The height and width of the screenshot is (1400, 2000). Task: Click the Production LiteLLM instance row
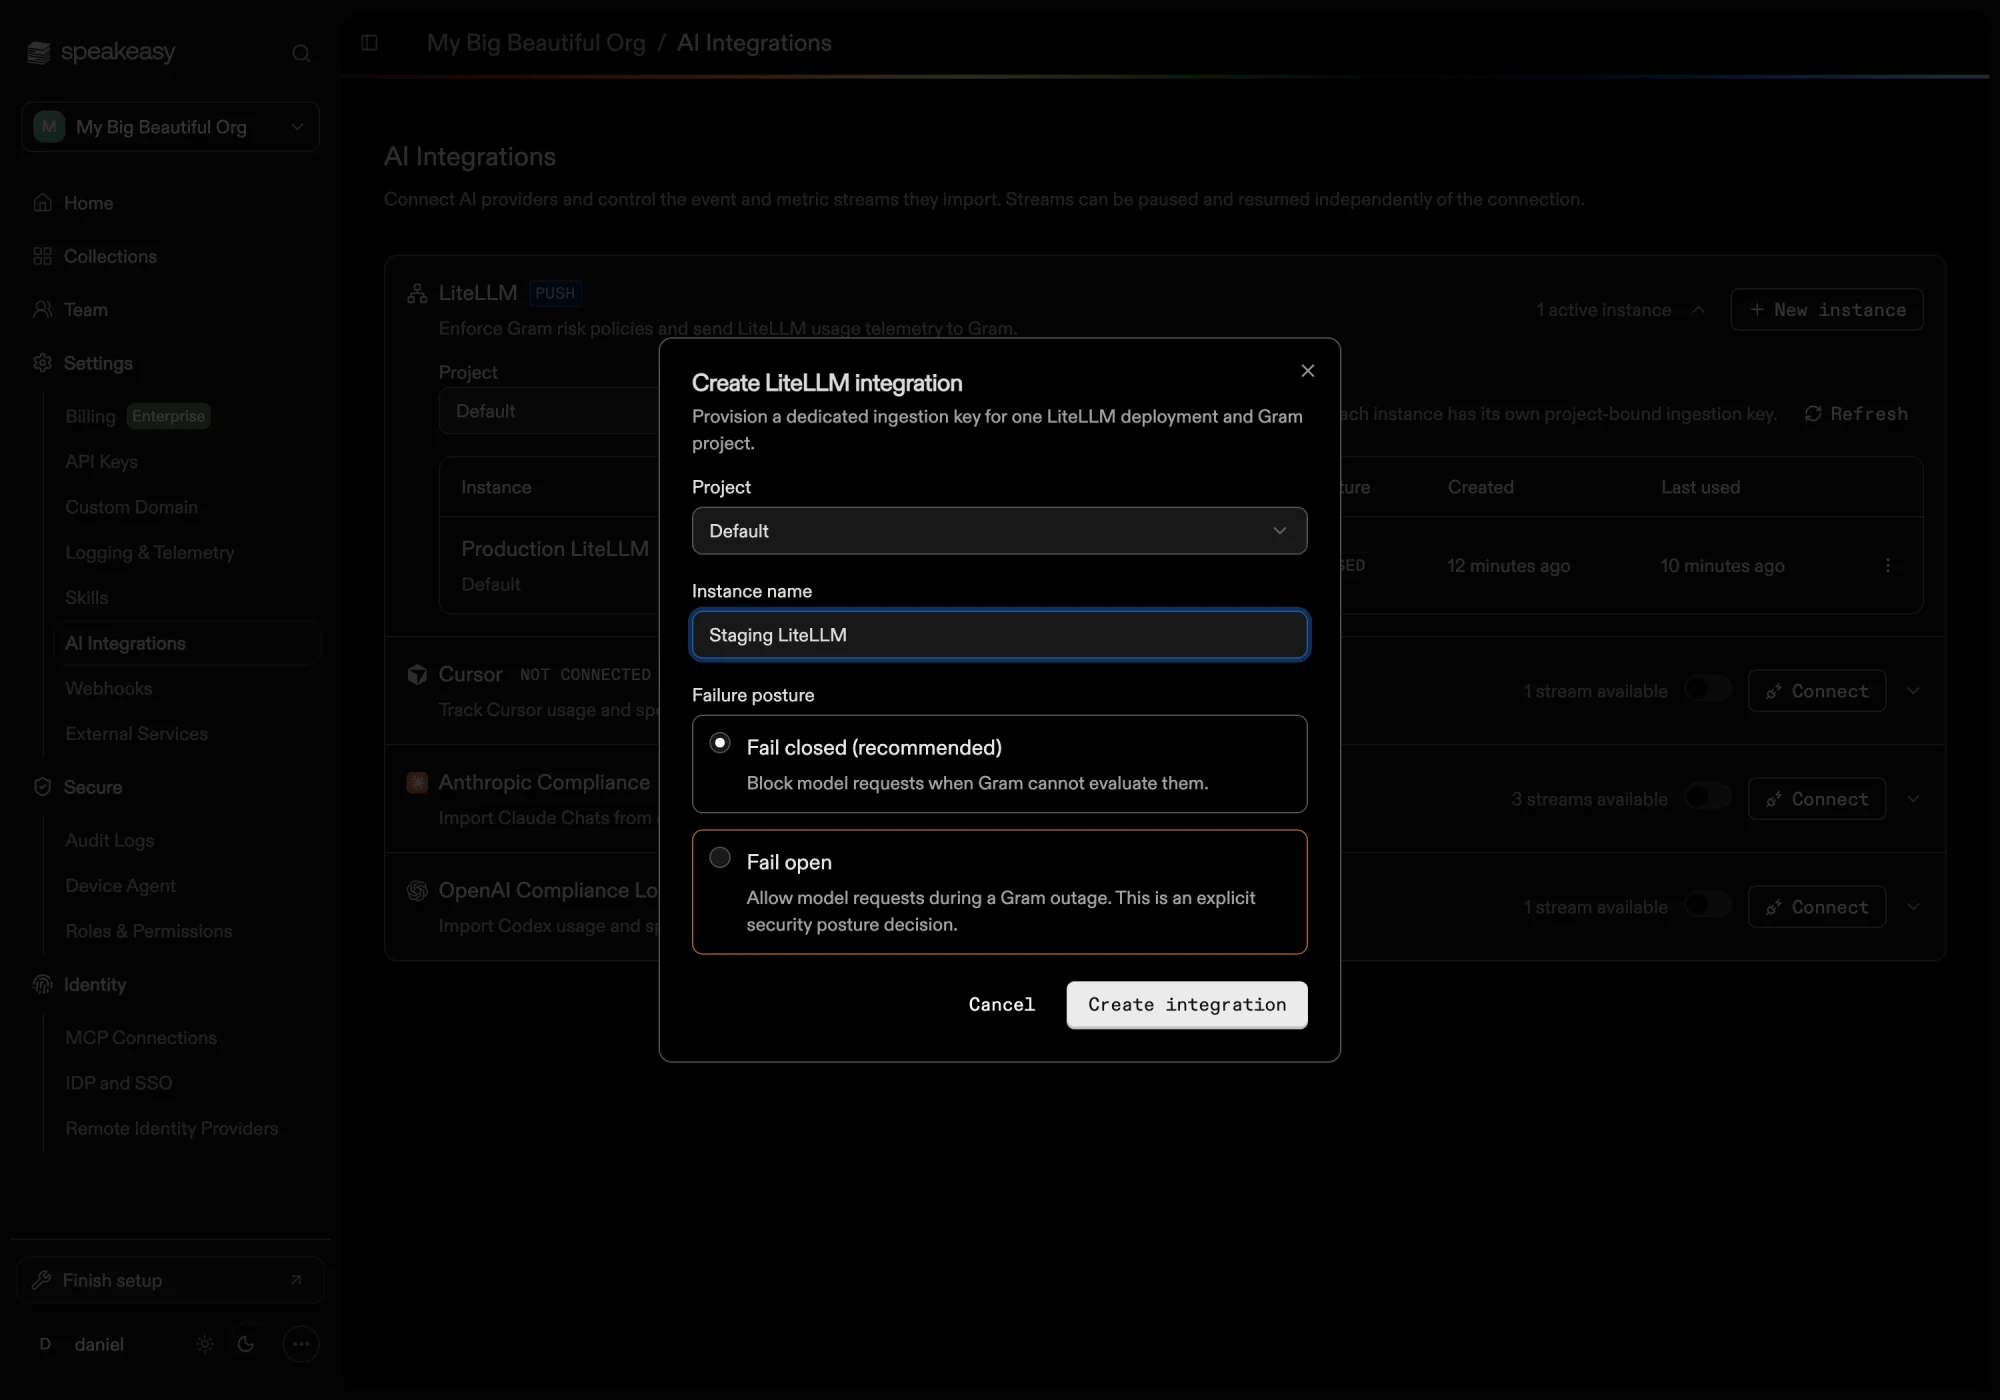[1180, 566]
